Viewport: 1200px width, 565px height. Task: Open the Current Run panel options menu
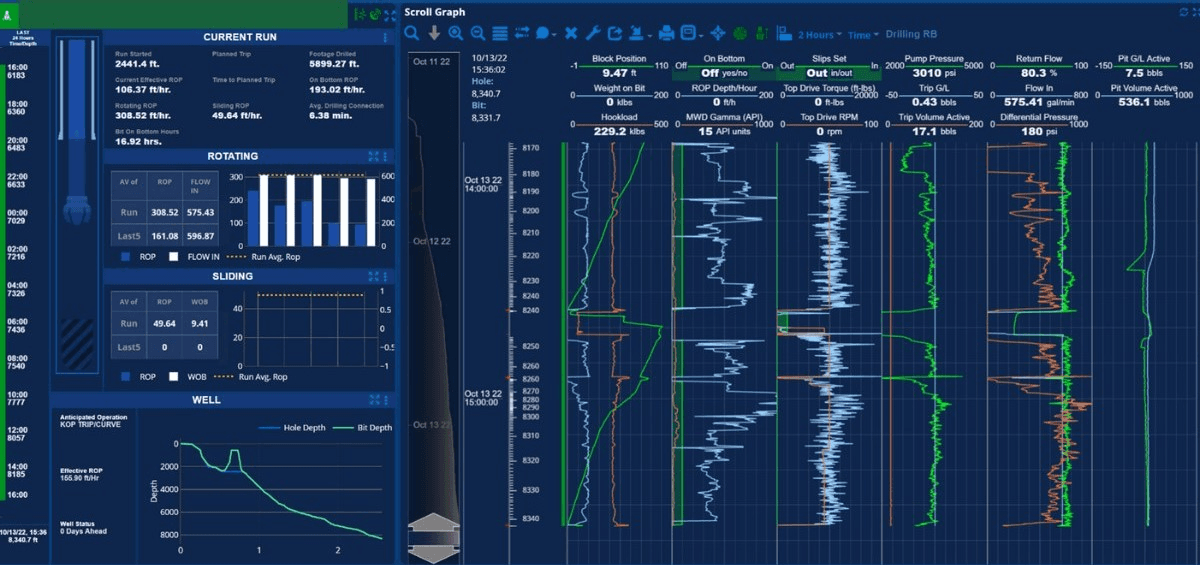tap(386, 37)
